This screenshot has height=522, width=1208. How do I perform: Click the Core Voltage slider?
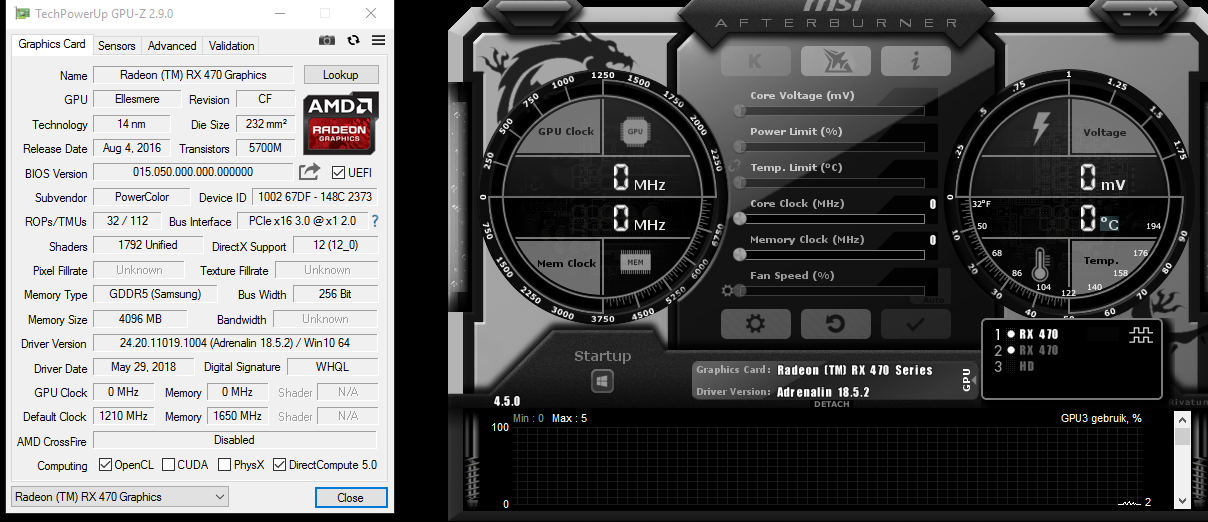831,110
